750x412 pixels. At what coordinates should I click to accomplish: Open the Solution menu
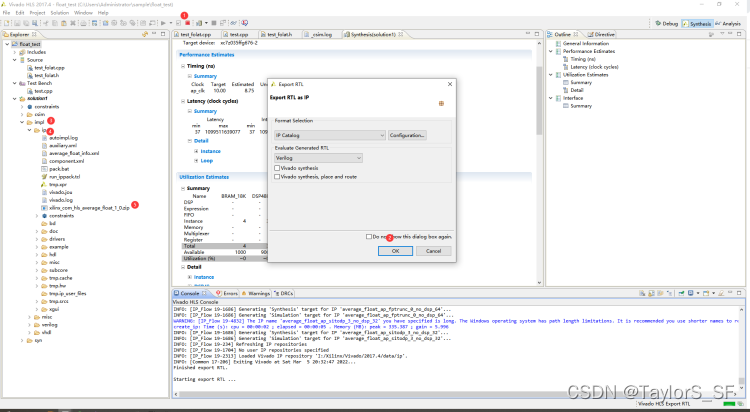pos(60,13)
